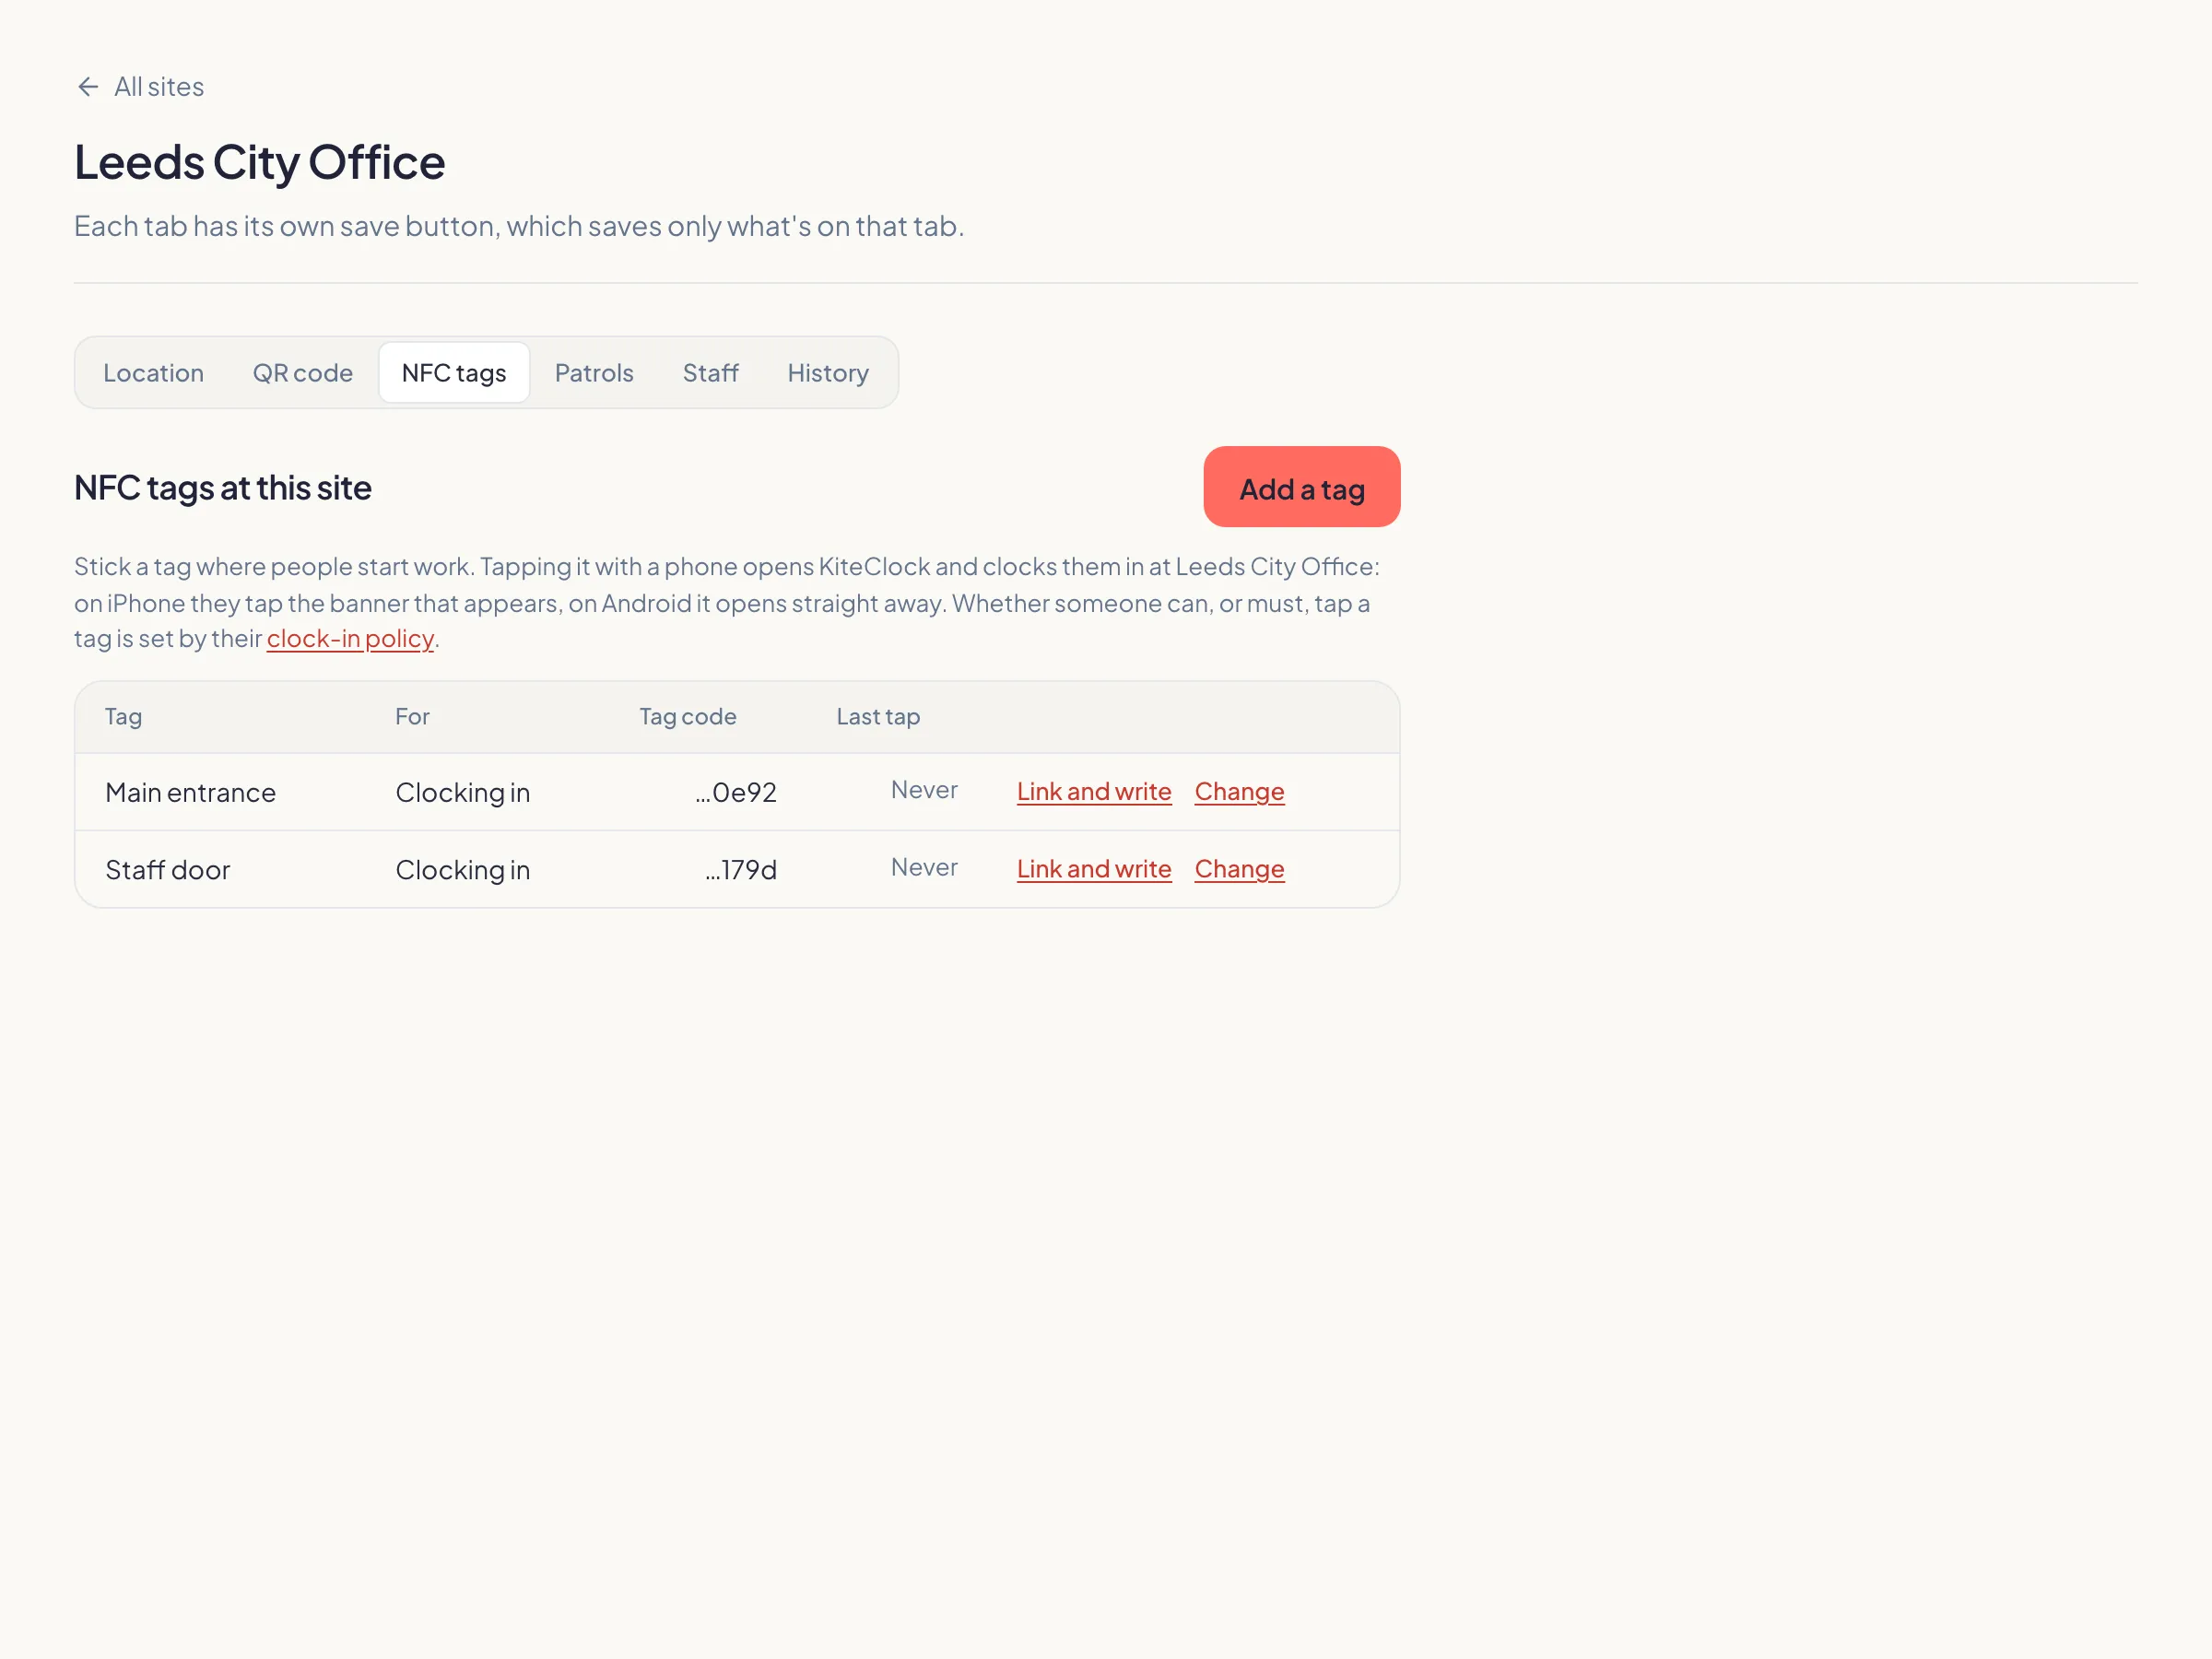
Task: Click tag code ...0e92
Action: 736,793
